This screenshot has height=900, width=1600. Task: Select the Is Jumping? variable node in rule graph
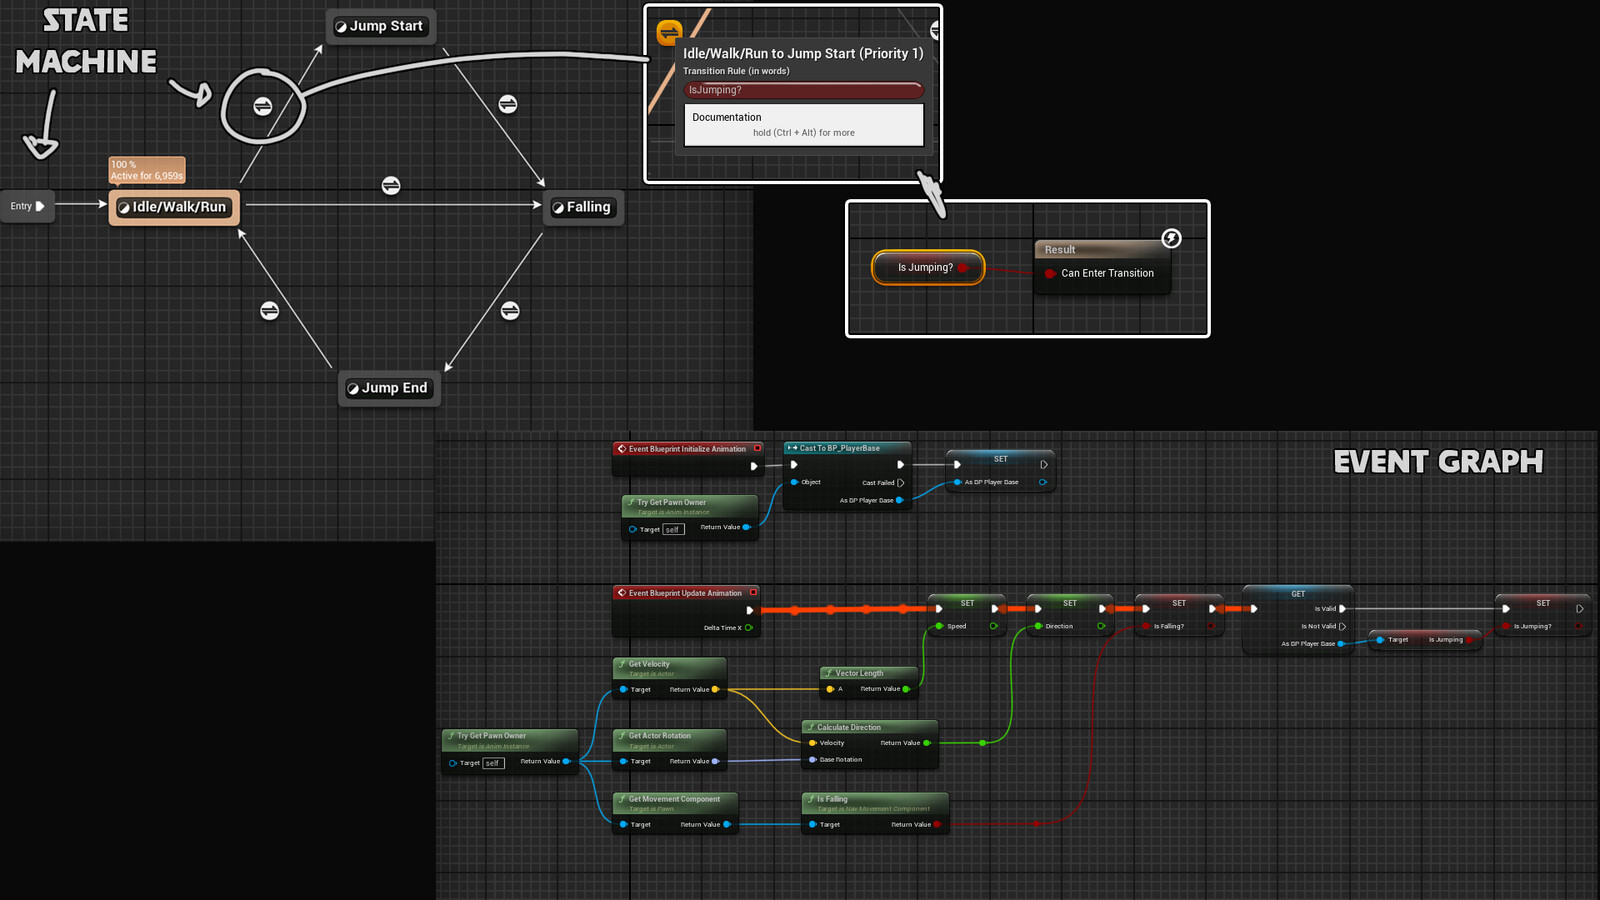[928, 267]
